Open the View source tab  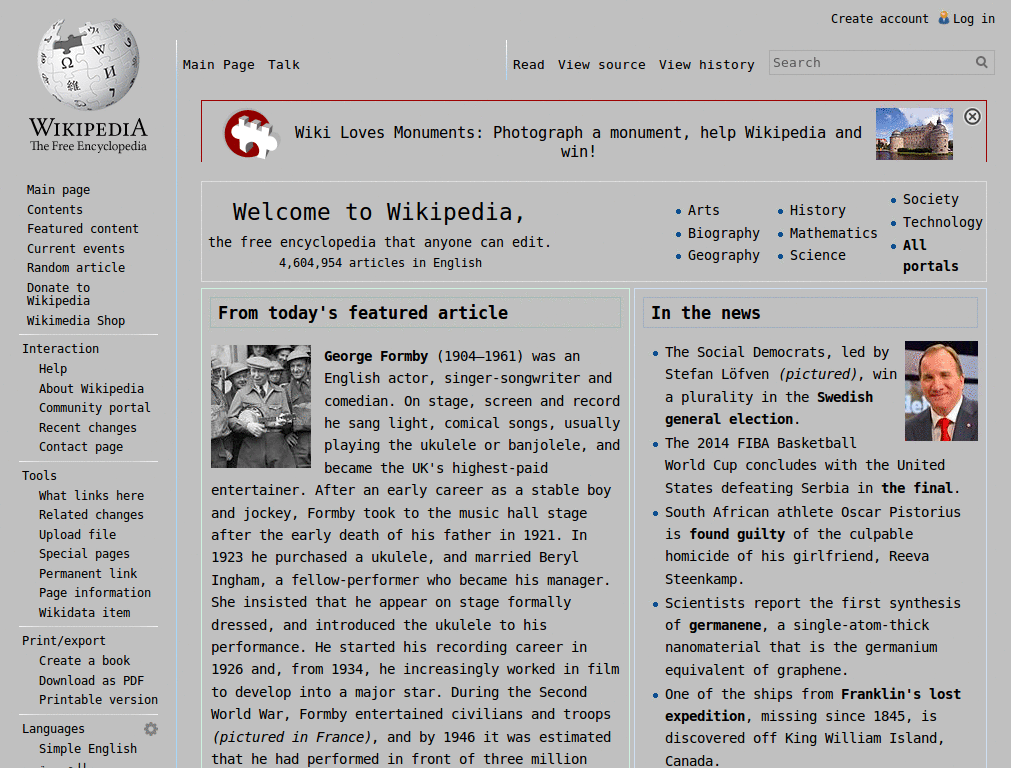[601, 65]
